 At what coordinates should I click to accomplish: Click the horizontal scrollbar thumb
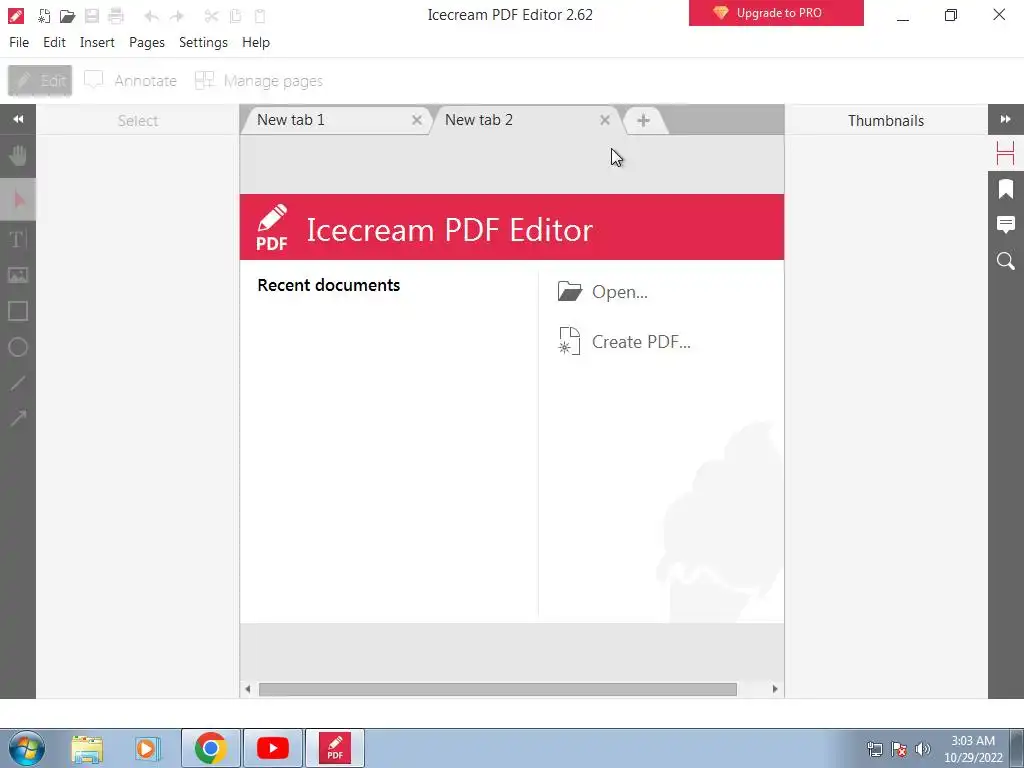(x=498, y=689)
